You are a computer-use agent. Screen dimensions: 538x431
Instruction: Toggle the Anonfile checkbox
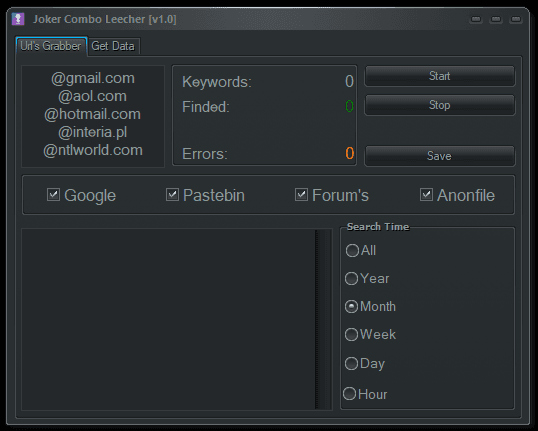(426, 195)
